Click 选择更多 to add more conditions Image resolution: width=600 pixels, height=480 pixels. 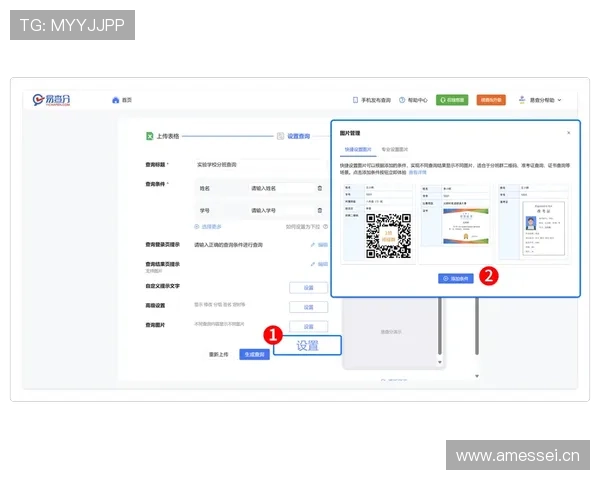point(208,227)
